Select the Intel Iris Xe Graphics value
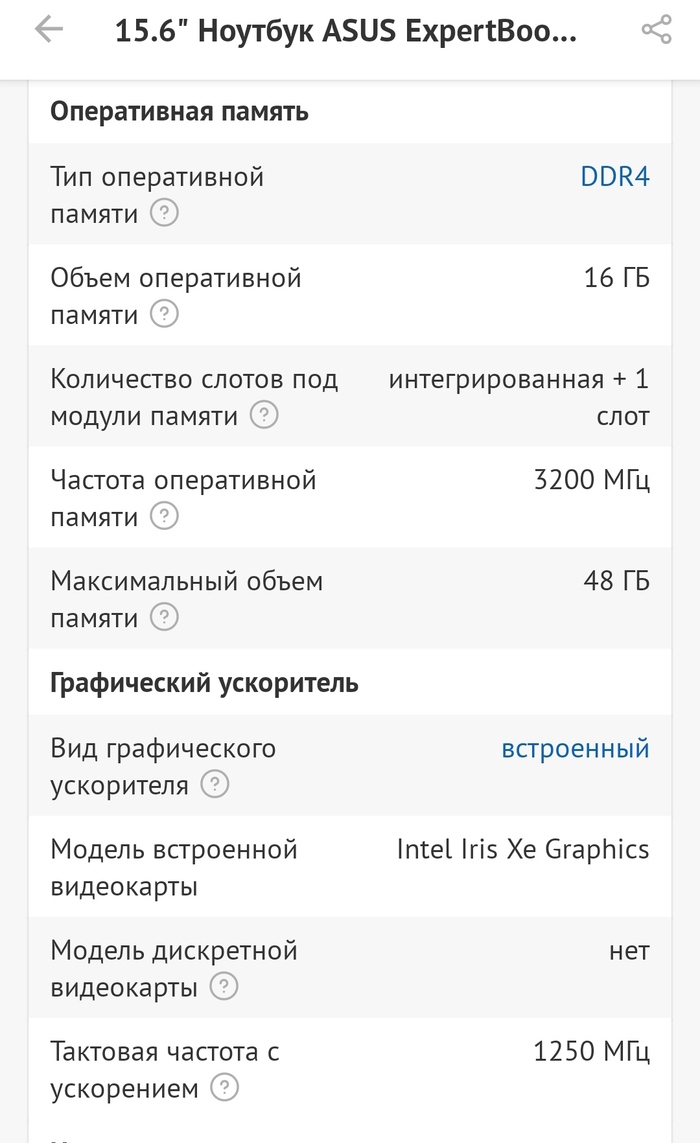Viewport: 700px width, 1143px height. (523, 849)
